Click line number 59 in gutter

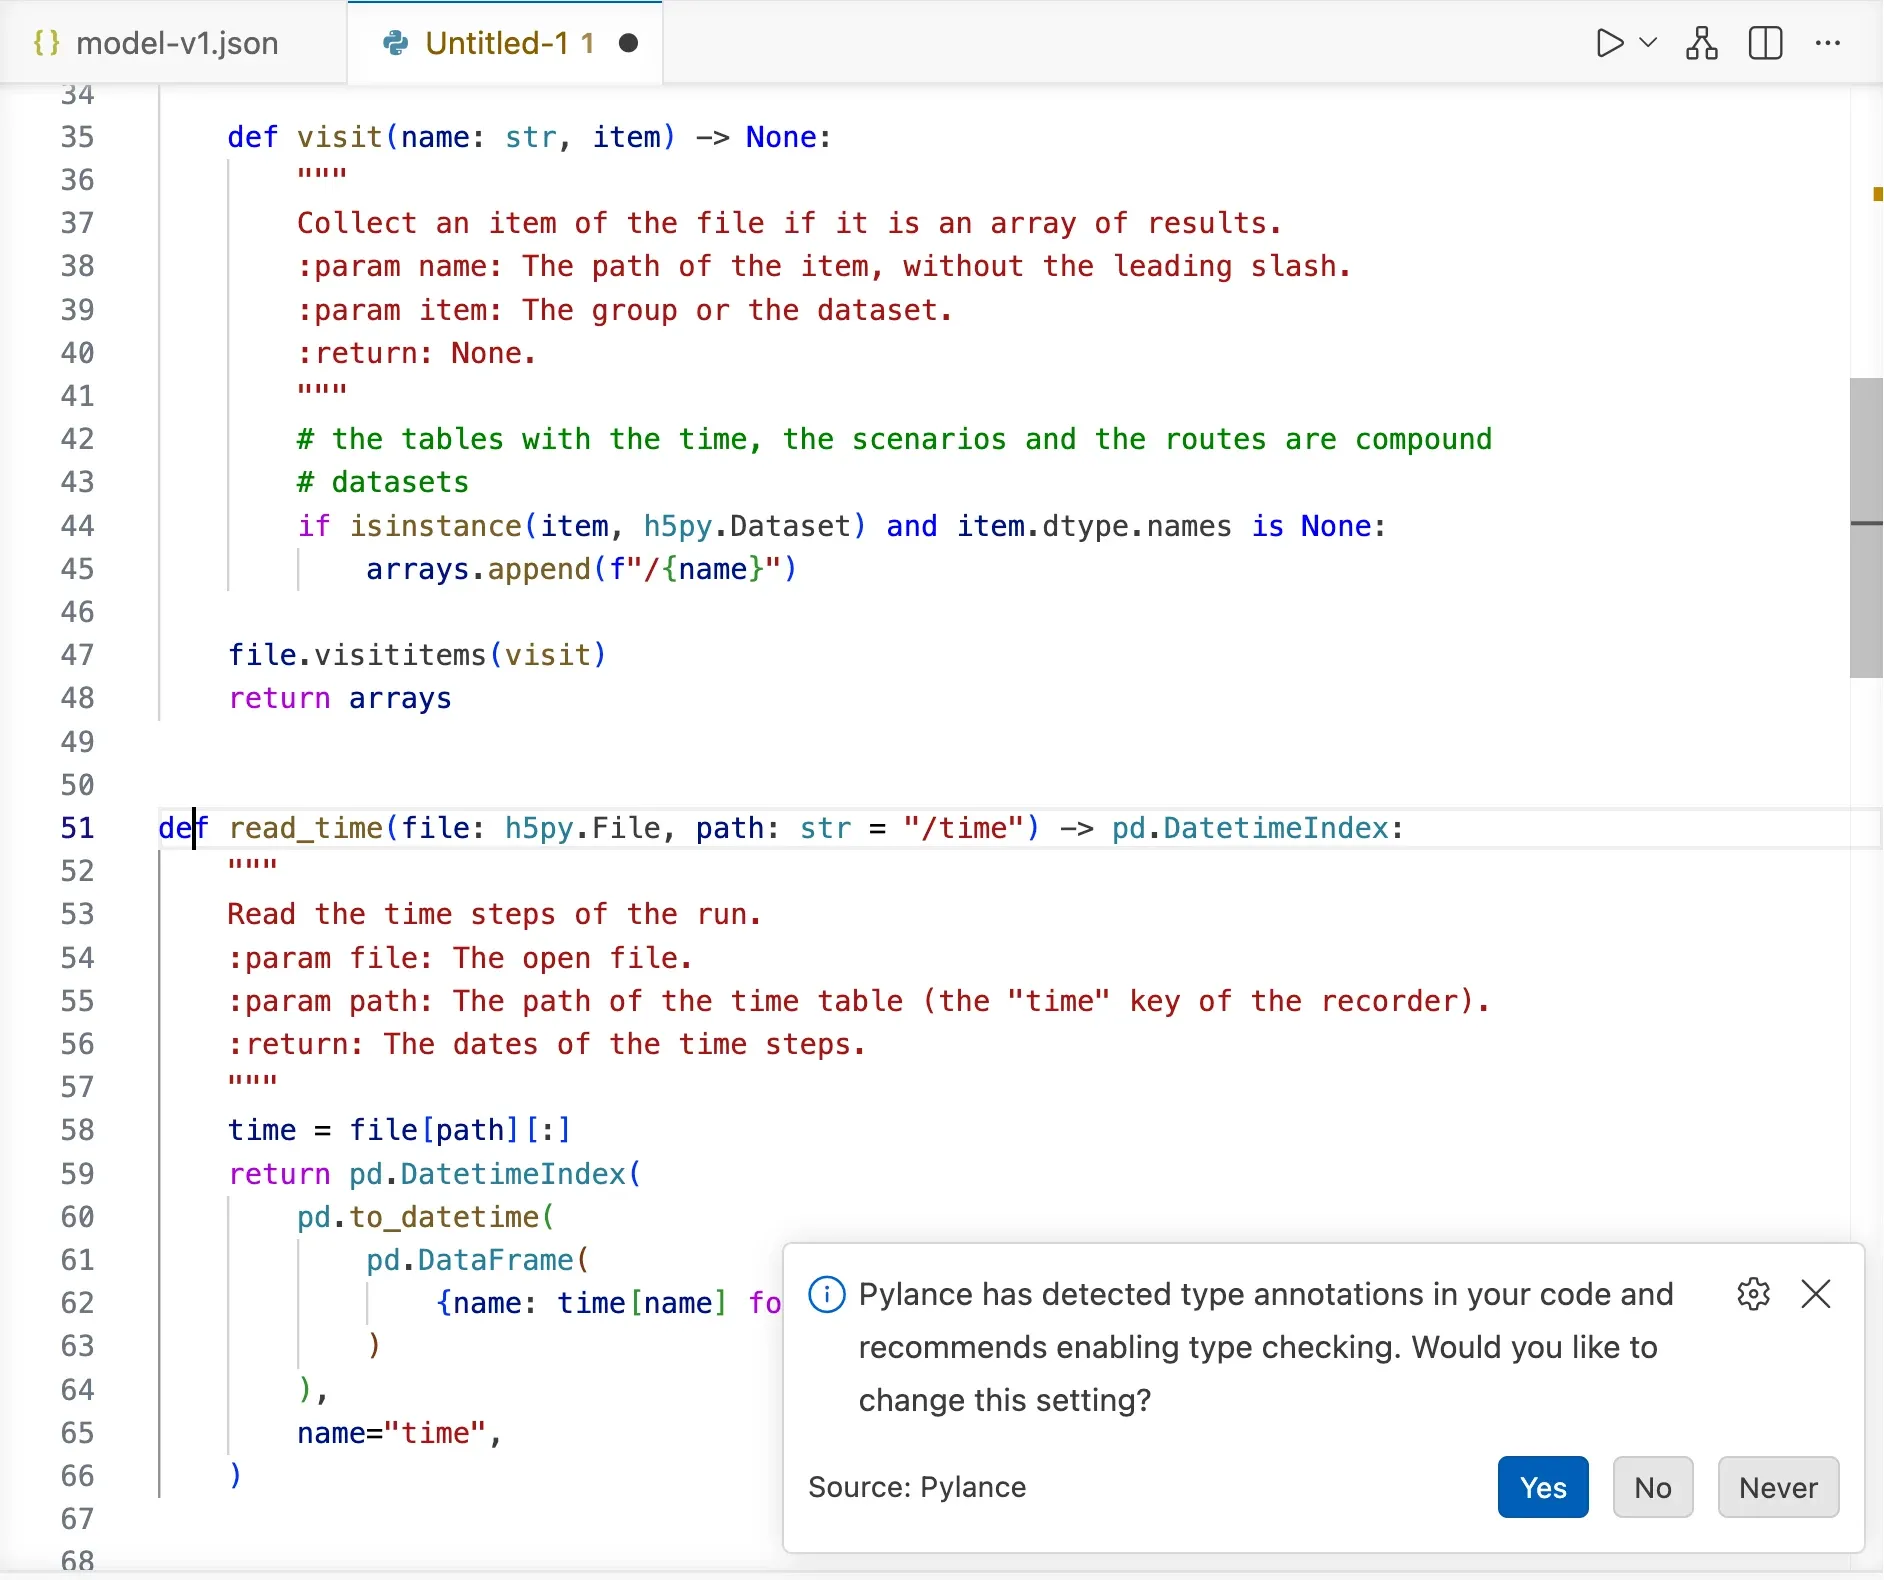(x=77, y=1174)
